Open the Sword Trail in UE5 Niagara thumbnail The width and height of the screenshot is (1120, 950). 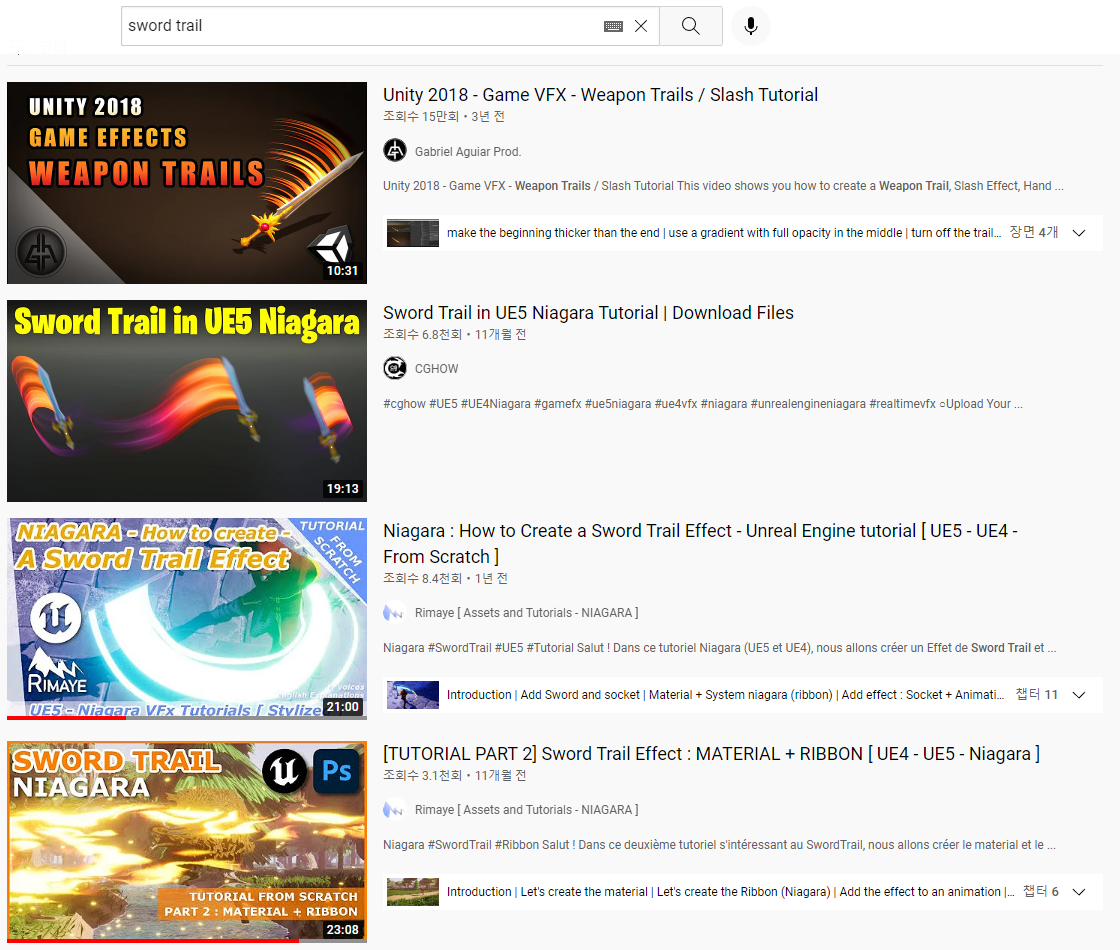pyautogui.click(x=187, y=401)
